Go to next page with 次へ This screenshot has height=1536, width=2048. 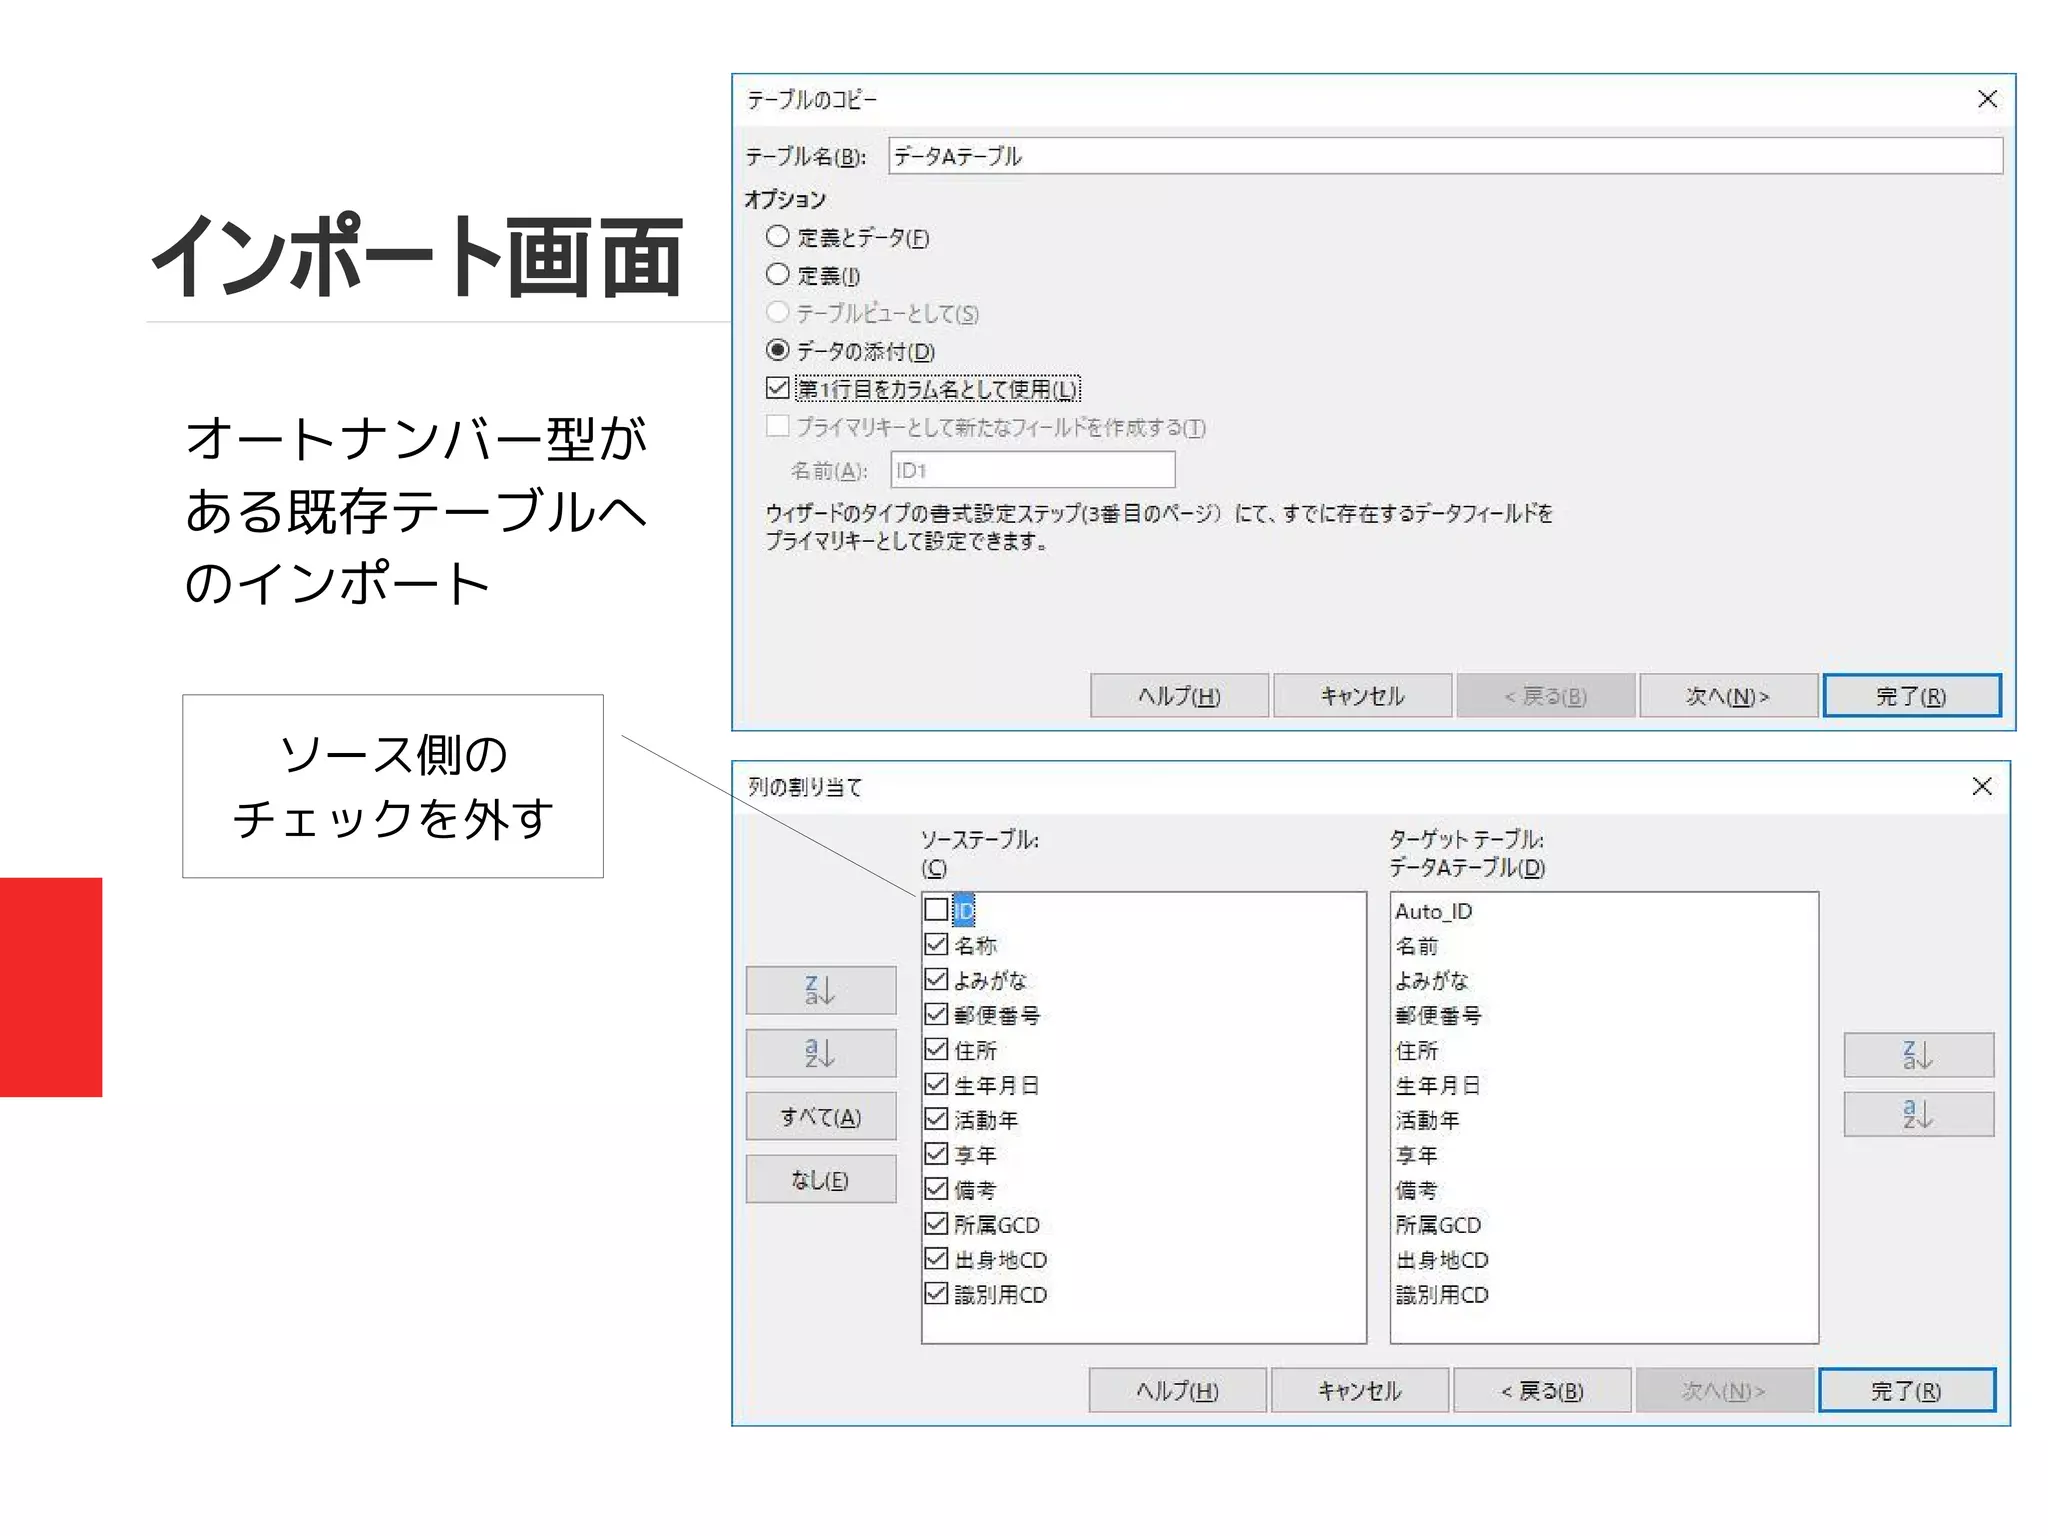click(1728, 696)
